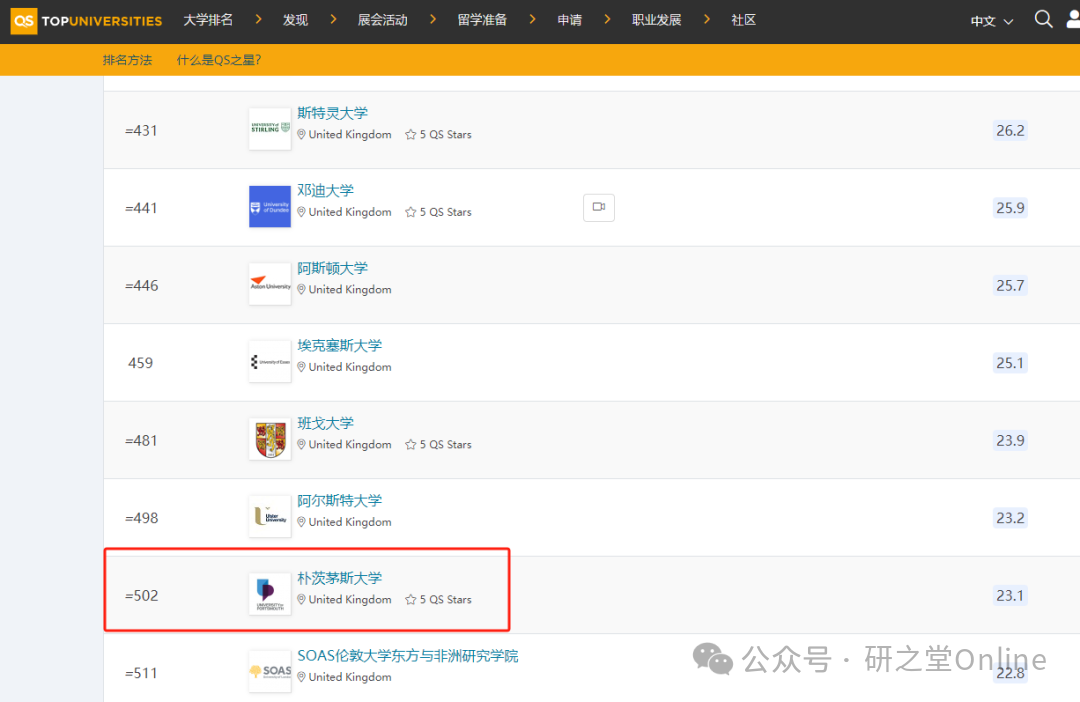Expand the chevron after 职业发展
This screenshot has width=1080, height=702.
[x=707, y=19]
